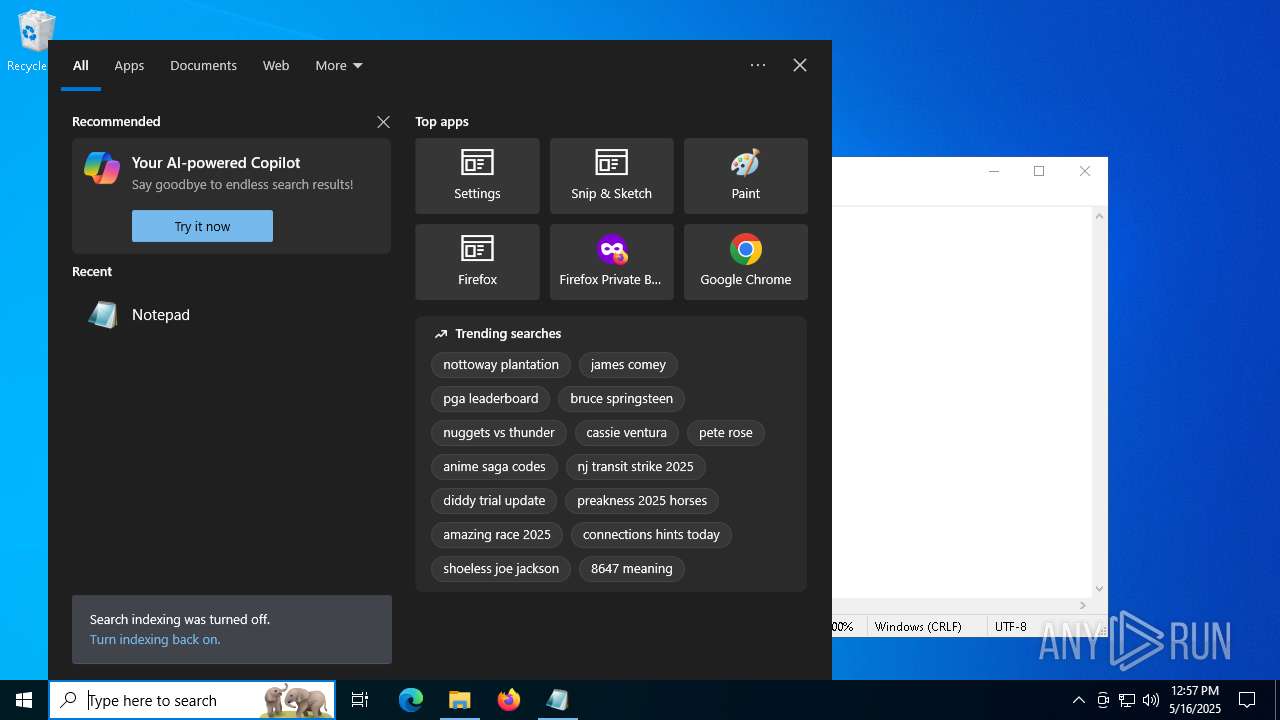This screenshot has height=720, width=1280.
Task: Open Firefox from taskbar
Action: tap(509, 700)
